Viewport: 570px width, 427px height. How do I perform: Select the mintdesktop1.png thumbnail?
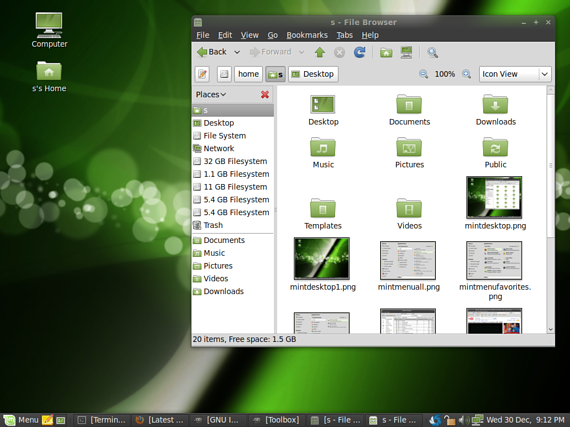coord(322,258)
